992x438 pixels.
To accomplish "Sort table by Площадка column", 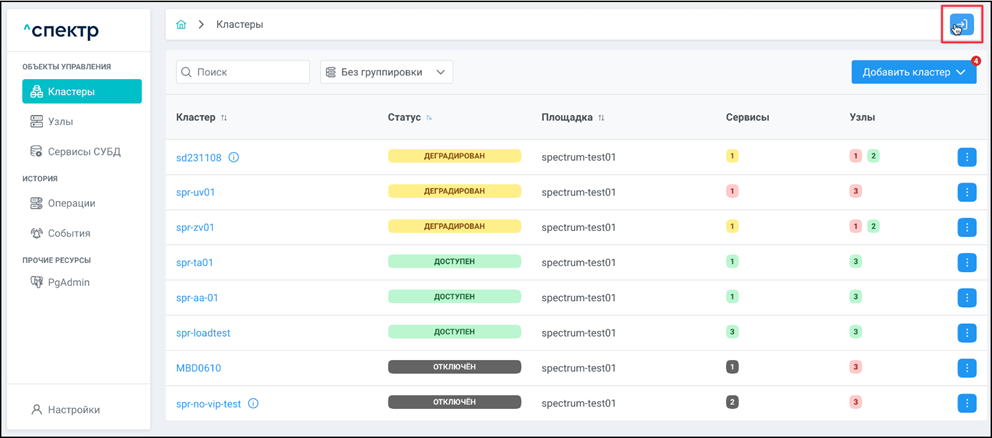I will pos(601,118).
